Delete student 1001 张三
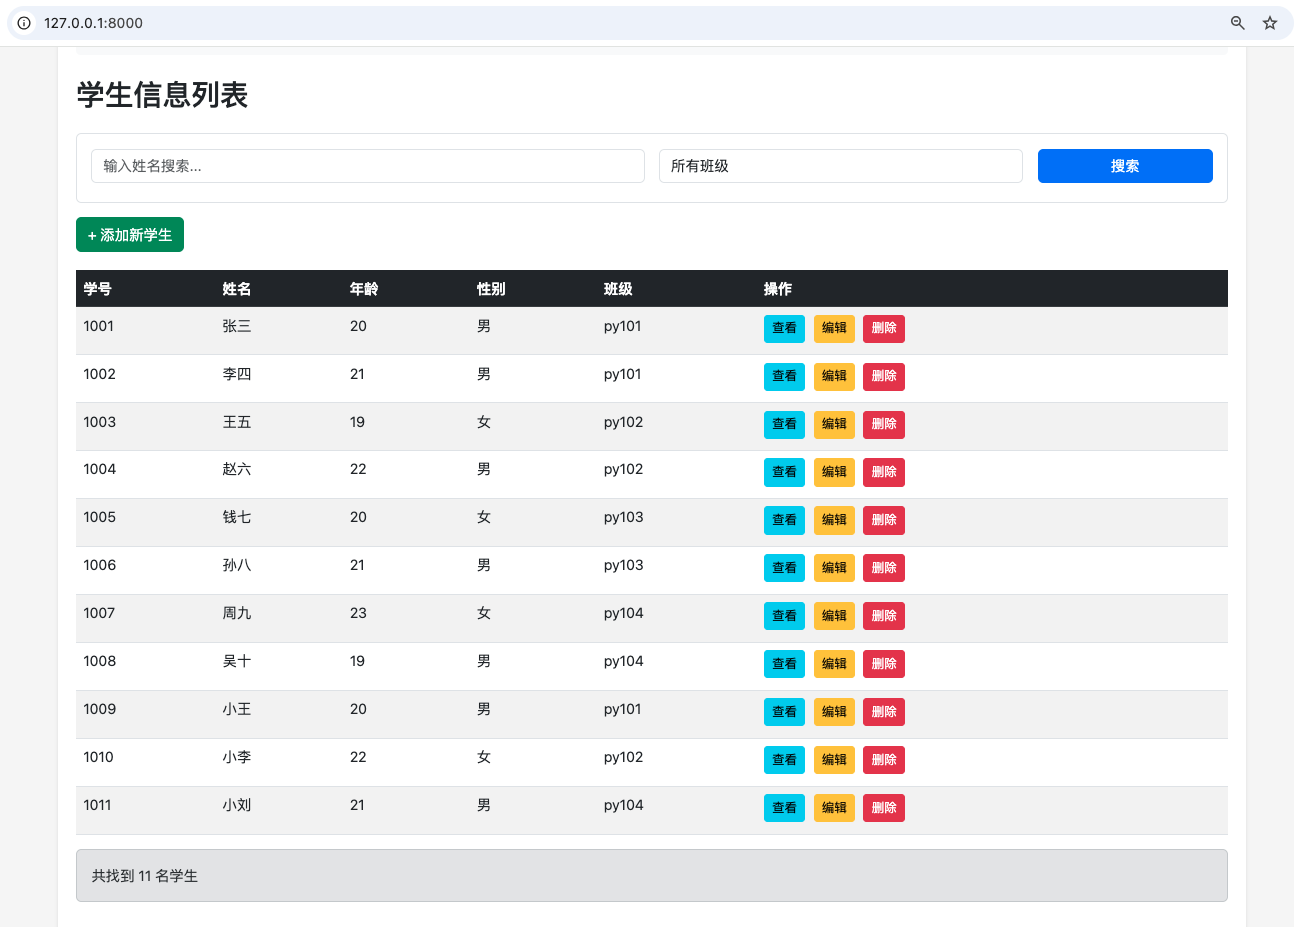Screen dimensions: 1294x927 click(884, 328)
